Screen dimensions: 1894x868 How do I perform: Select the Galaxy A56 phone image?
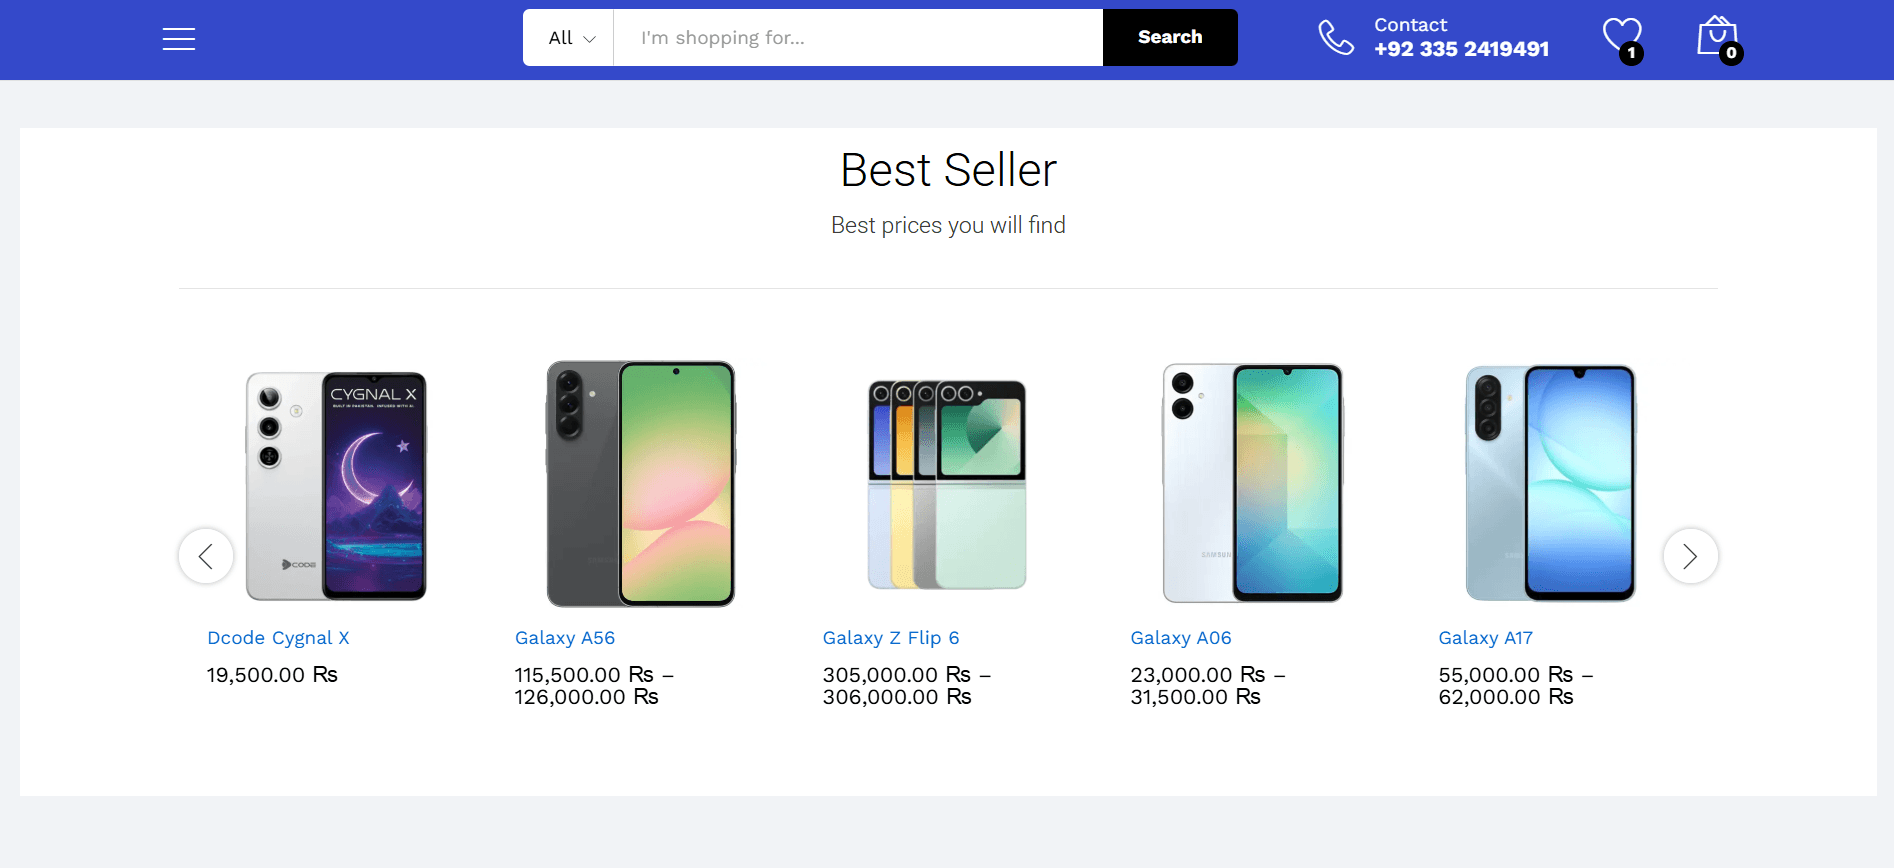coord(641,484)
